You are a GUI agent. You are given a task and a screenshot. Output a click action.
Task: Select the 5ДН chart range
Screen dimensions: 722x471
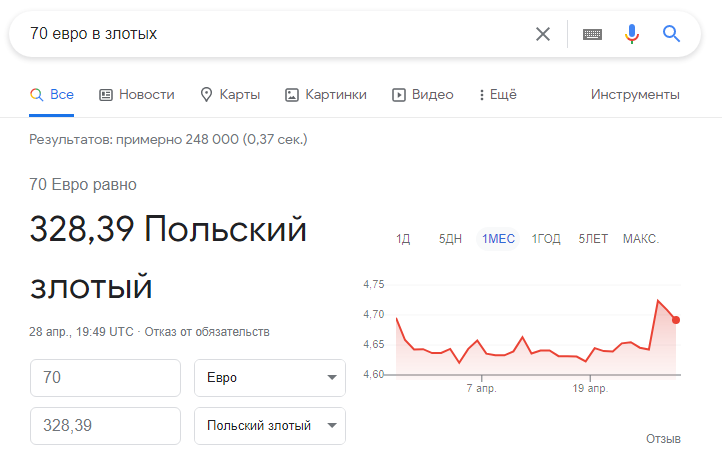click(450, 239)
